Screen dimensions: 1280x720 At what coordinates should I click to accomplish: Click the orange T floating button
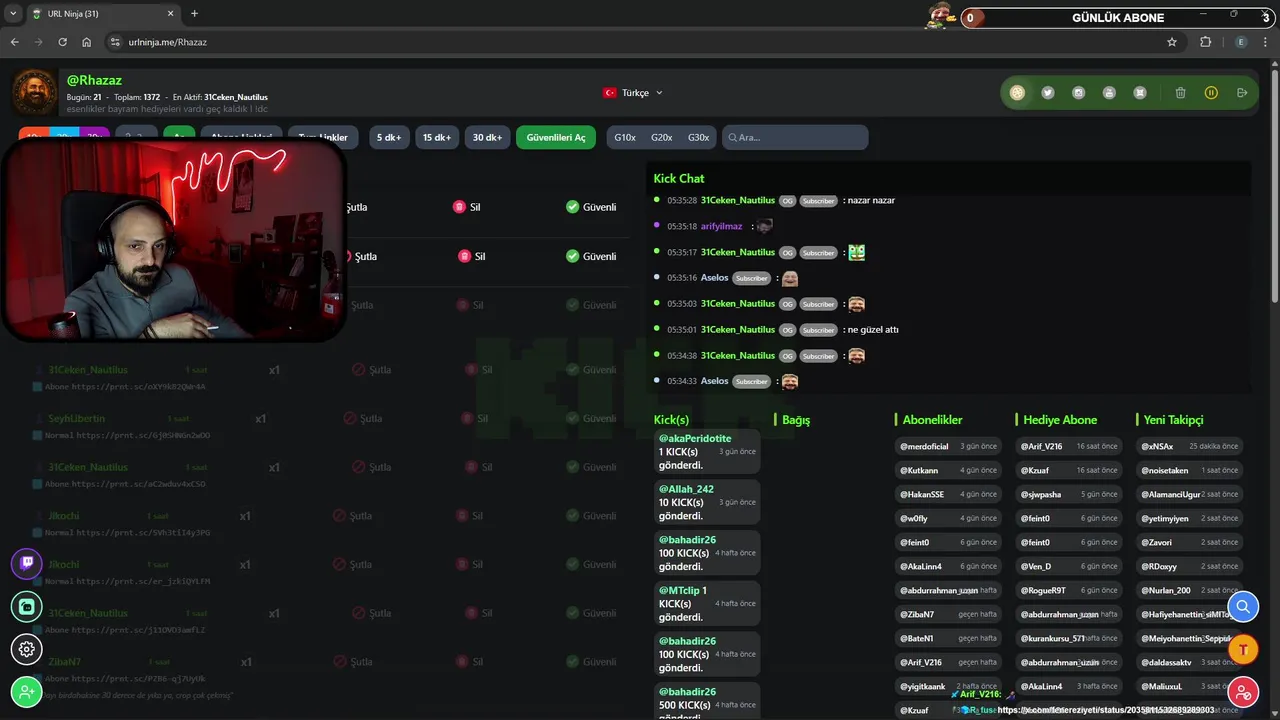1243,649
